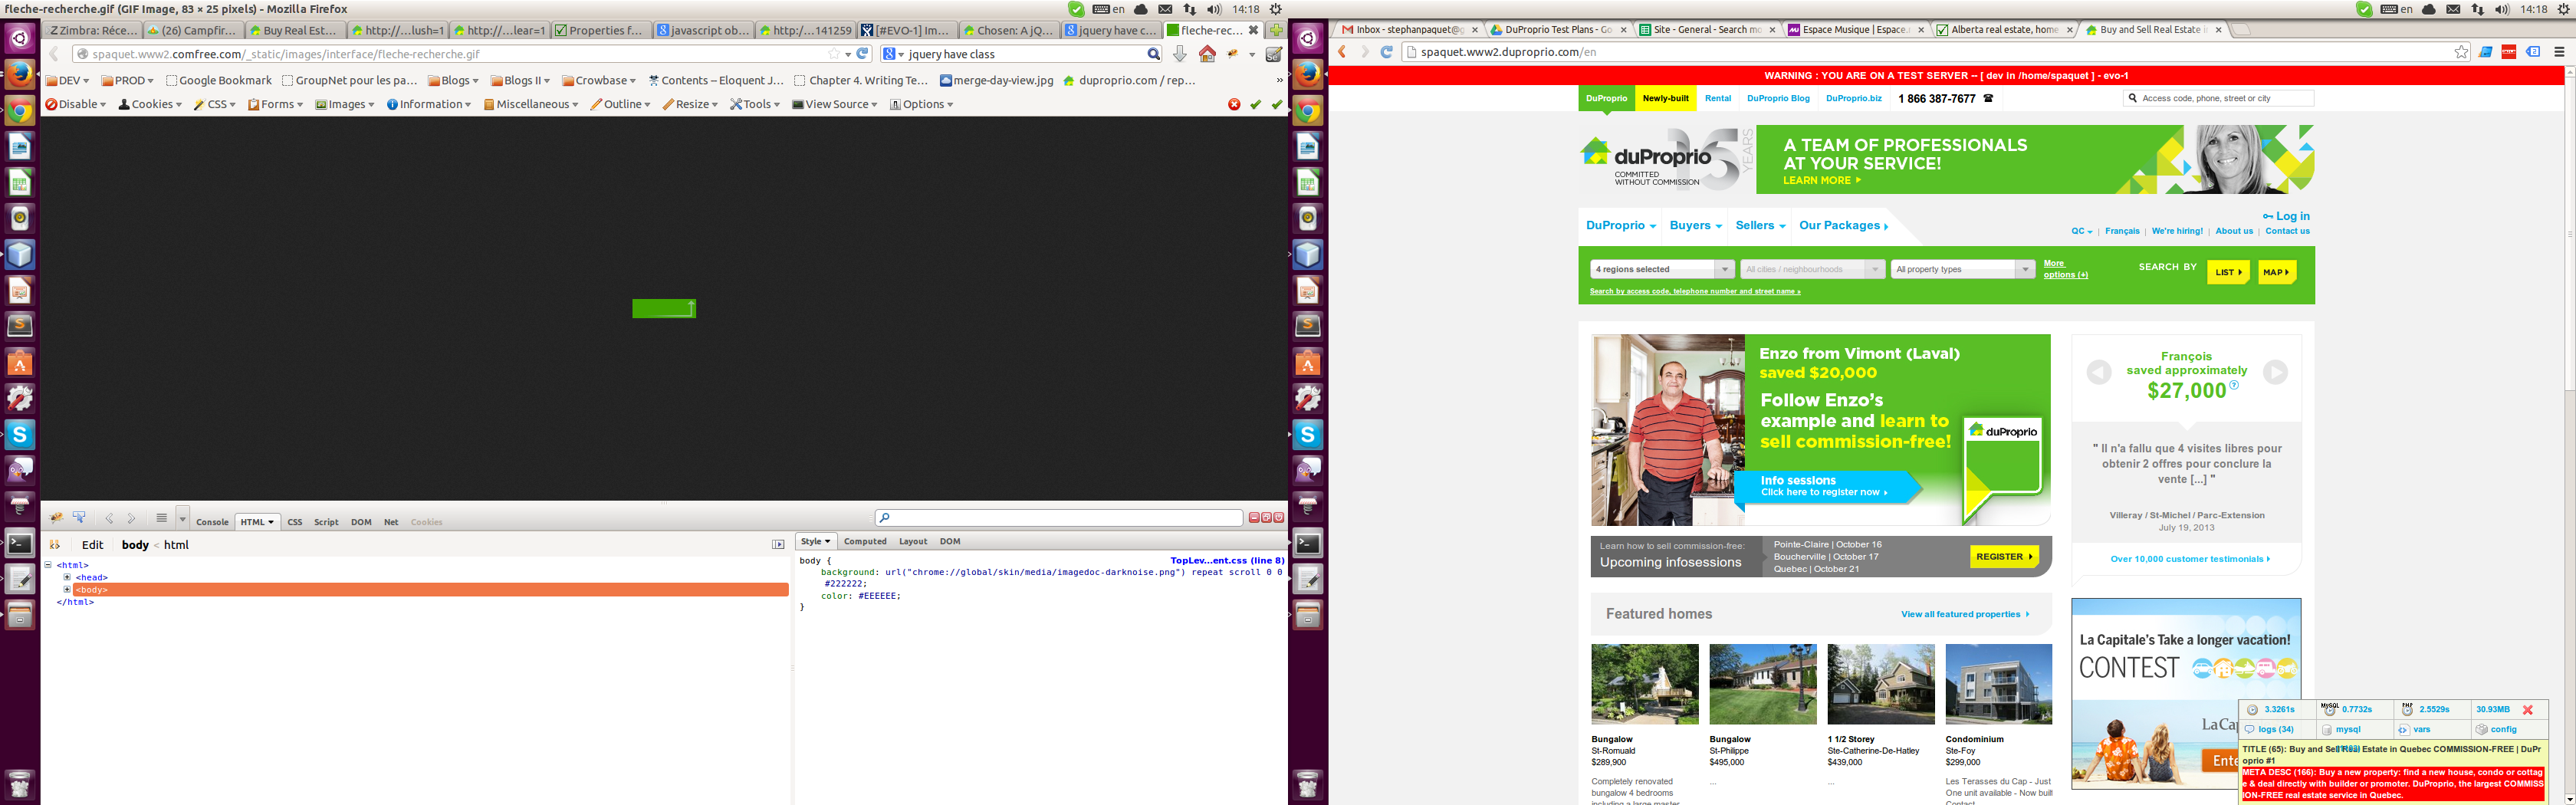The image size is (2576, 805).
Task: Open new Firefox tab with plus icon
Action: tap(1276, 31)
